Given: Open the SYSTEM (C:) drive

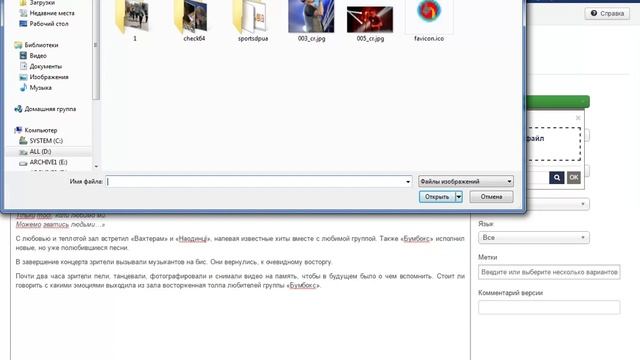Looking at the screenshot, I should (46, 141).
